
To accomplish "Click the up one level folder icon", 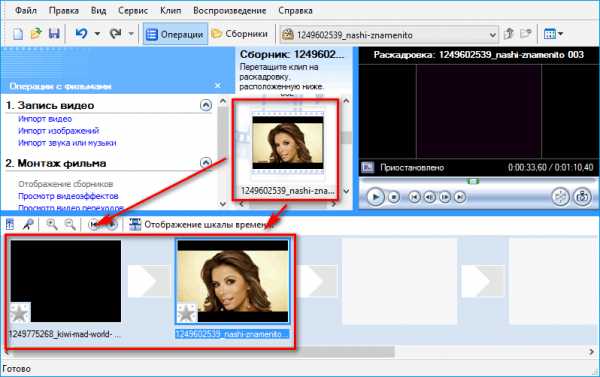I will (x=509, y=34).
